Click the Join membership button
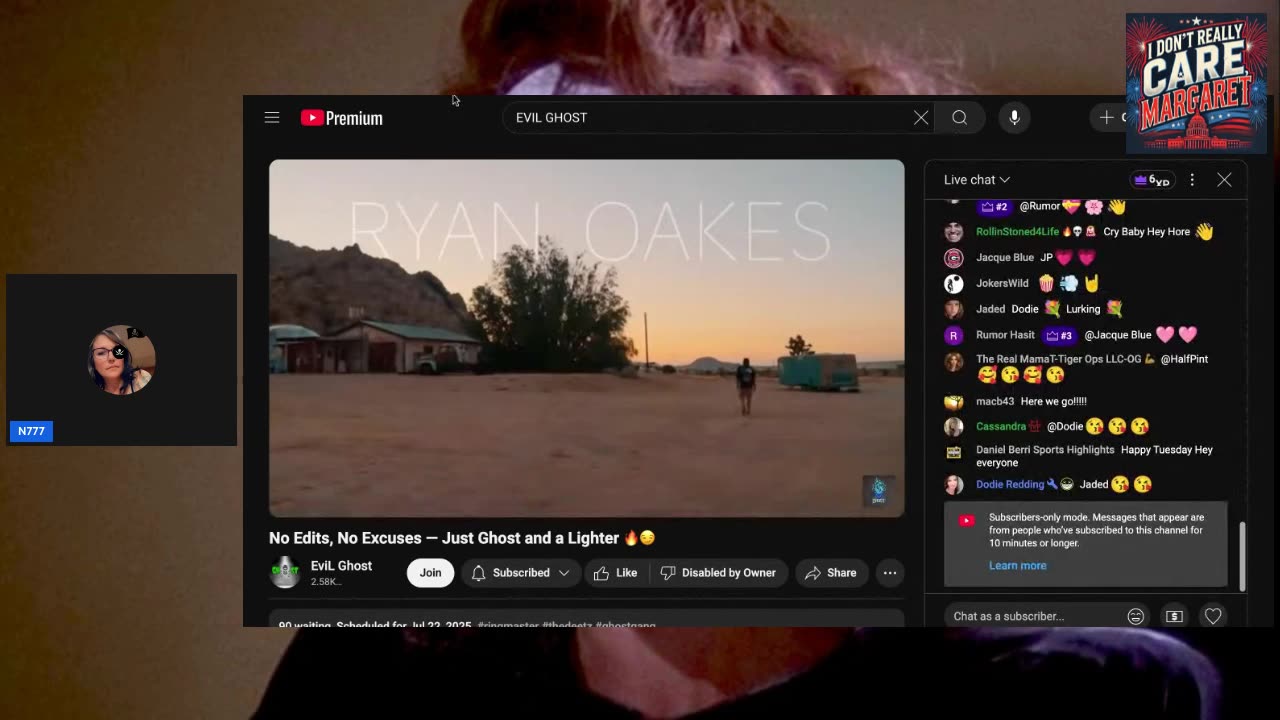This screenshot has height=720, width=1280. 430,573
